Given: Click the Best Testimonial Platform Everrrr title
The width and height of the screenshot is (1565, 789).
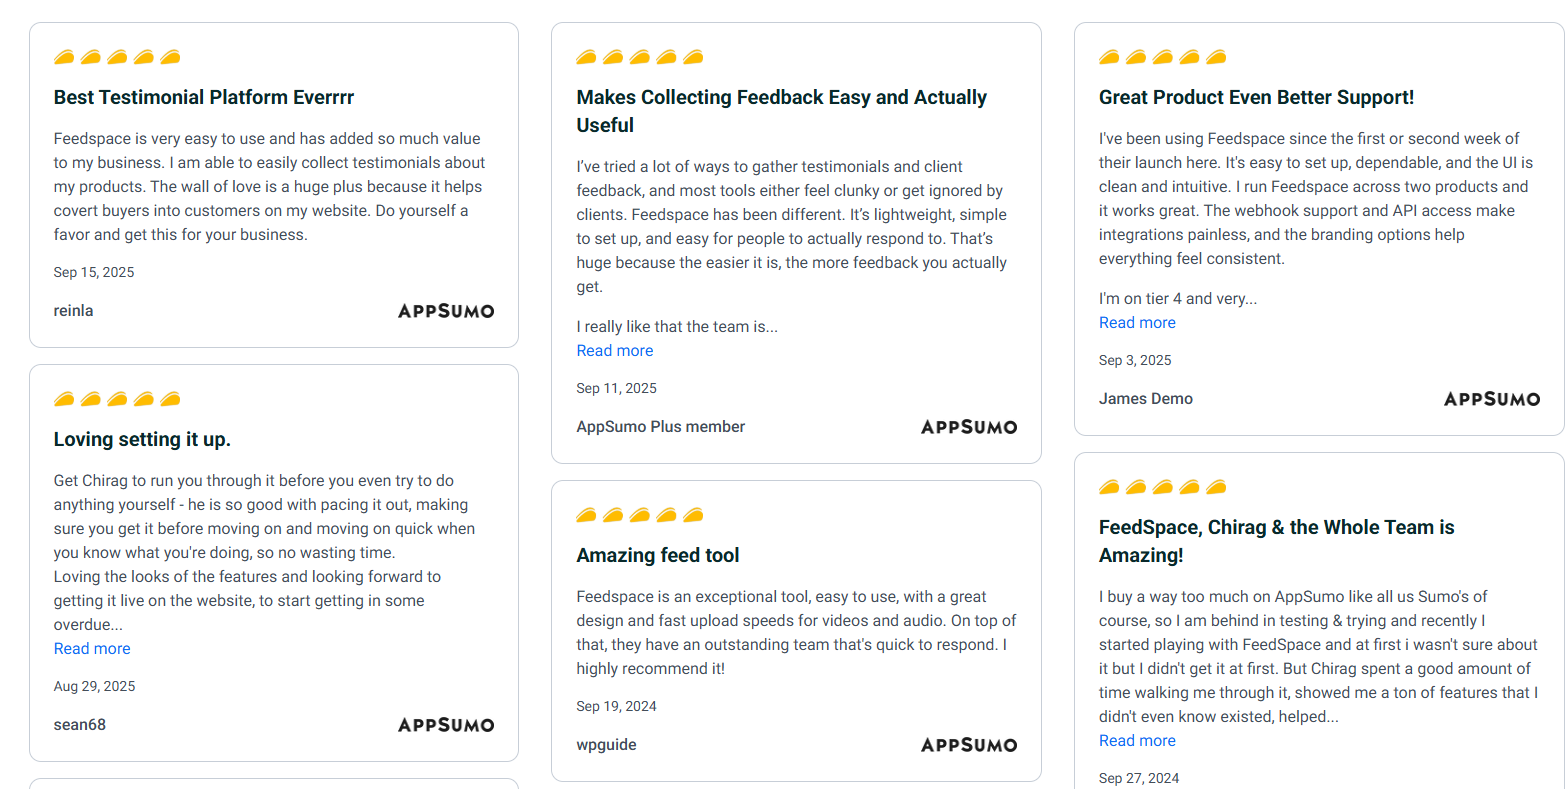Looking at the screenshot, I should pyautogui.click(x=204, y=97).
